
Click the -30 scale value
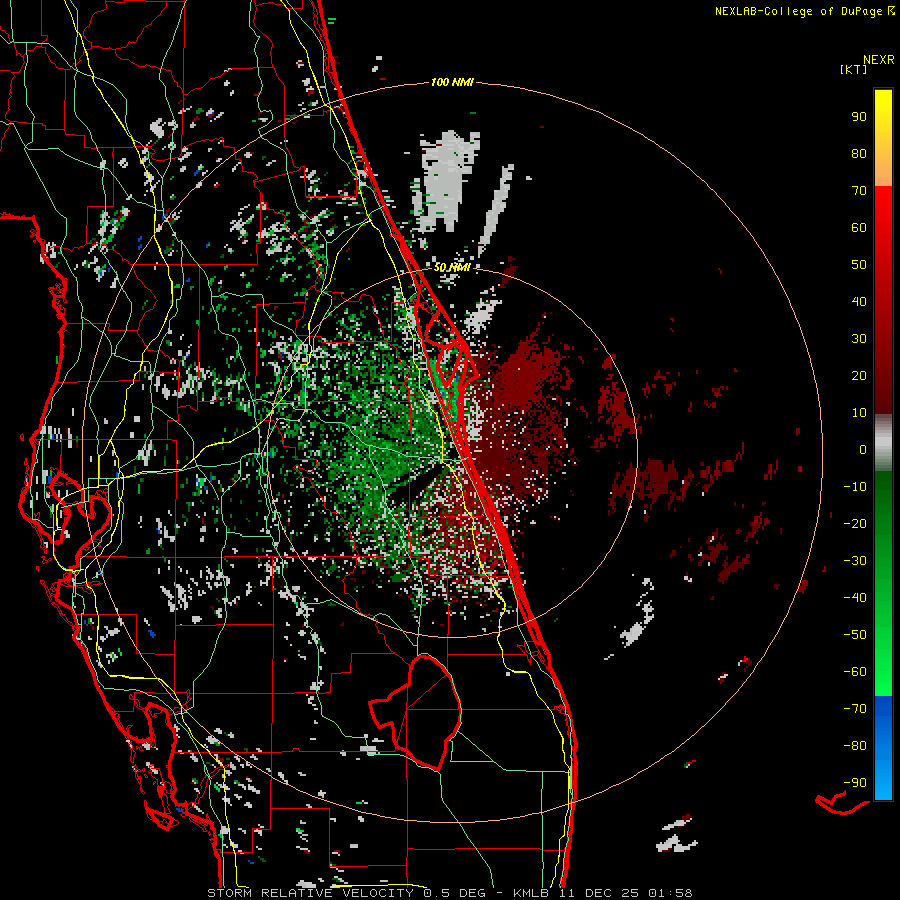pos(855,561)
